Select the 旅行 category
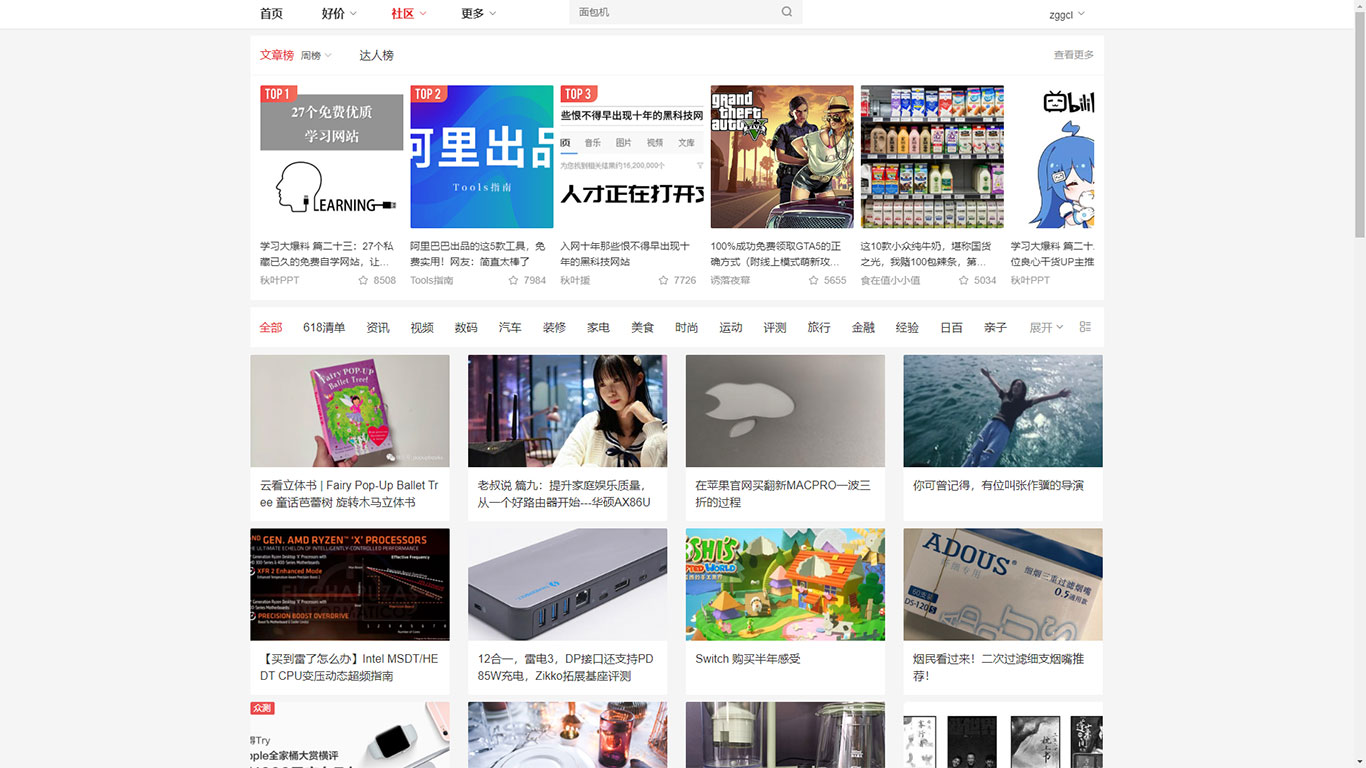Viewport: 1366px width, 768px height. (x=819, y=328)
